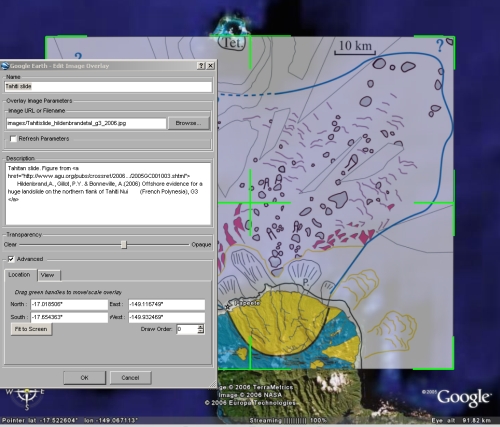Select the Location tab
The height and width of the screenshot is (427, 500).
[20, 275]
